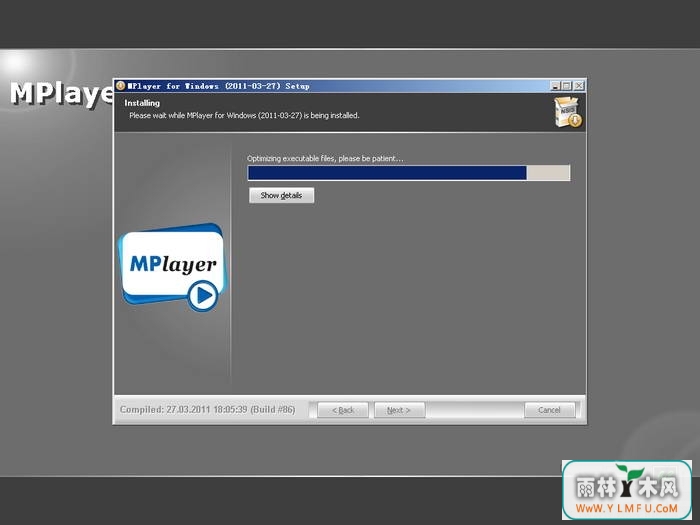Click the installation progress bar
The height and width of the screenshot is (525, 700).
[408, 173]
